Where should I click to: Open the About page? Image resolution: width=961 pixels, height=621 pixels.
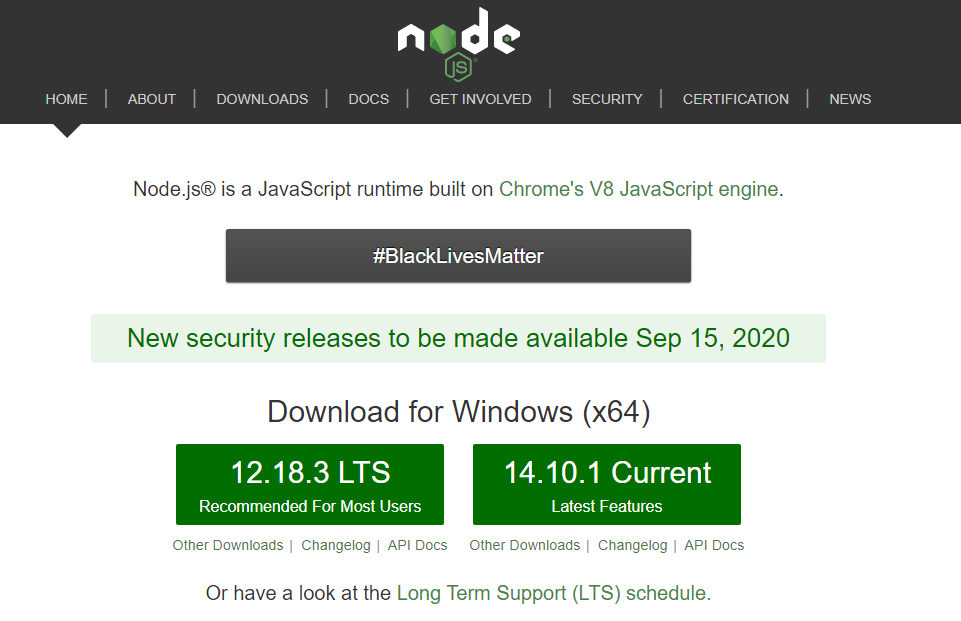tap(152, 99)
